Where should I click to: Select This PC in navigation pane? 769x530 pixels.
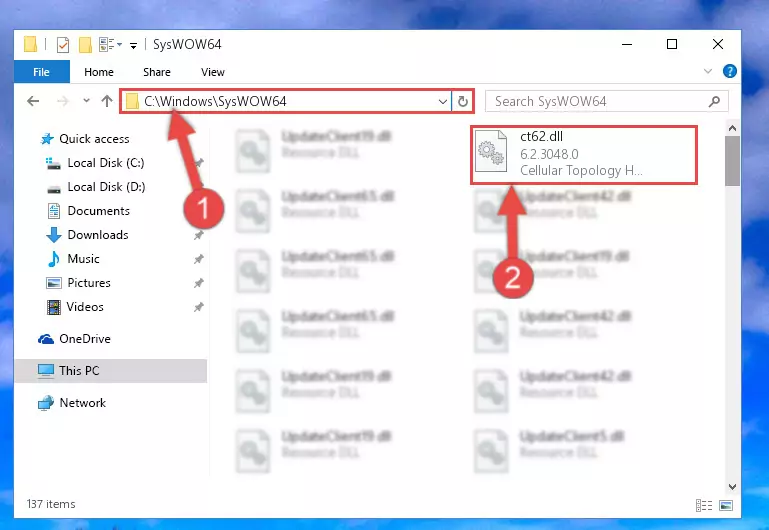[111, 371]
